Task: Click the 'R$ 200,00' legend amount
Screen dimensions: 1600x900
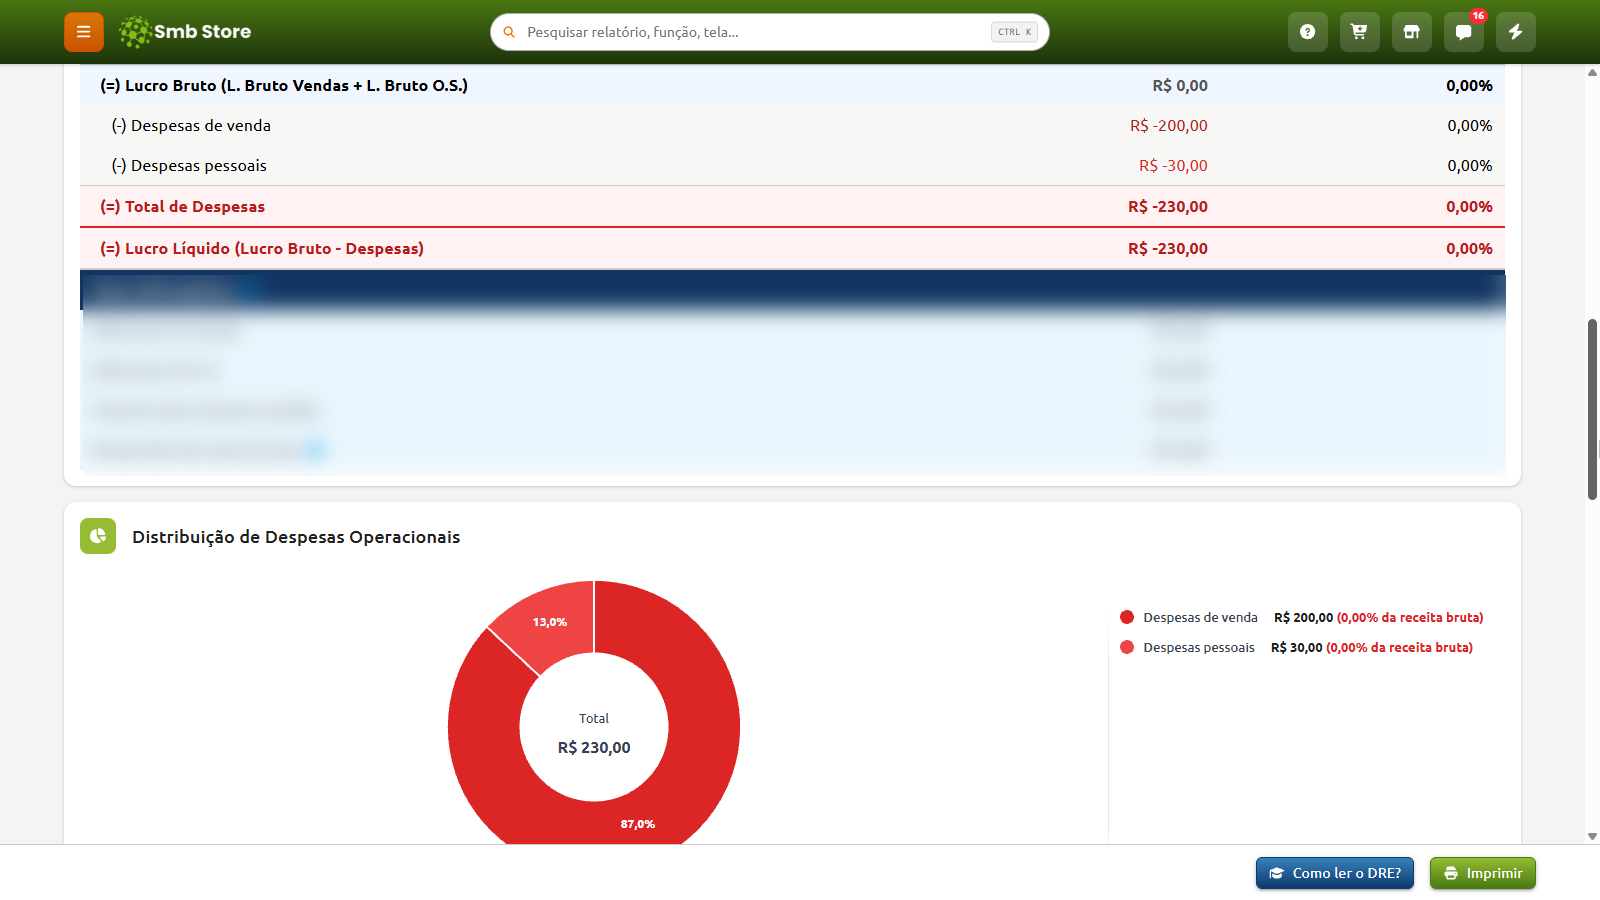Action: [1303, 617]
